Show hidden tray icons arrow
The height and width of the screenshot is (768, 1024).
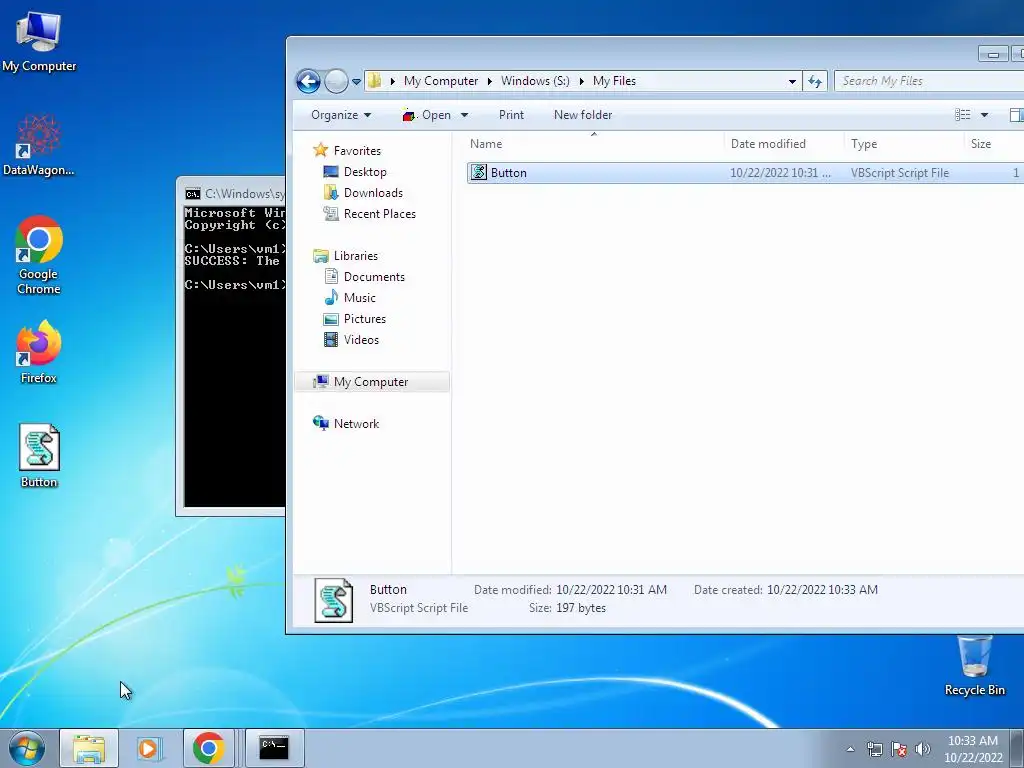[x=850, y=749]
